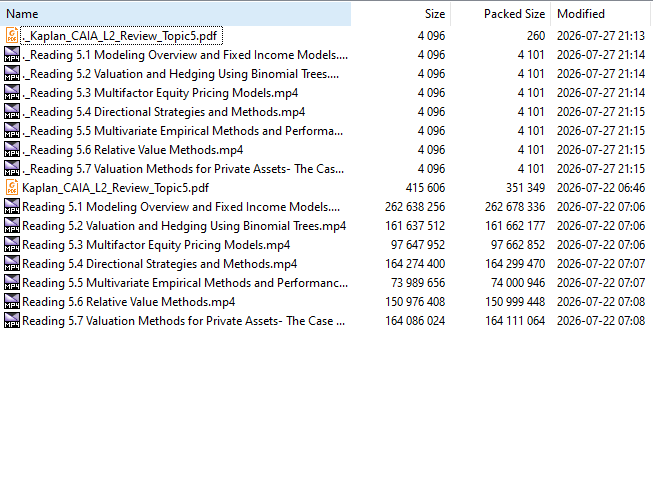The image size is (653, 484).
Task: Click the MP4 icon of ._Reading 5.3 Multifactor Equity
Action: [12, 92]
